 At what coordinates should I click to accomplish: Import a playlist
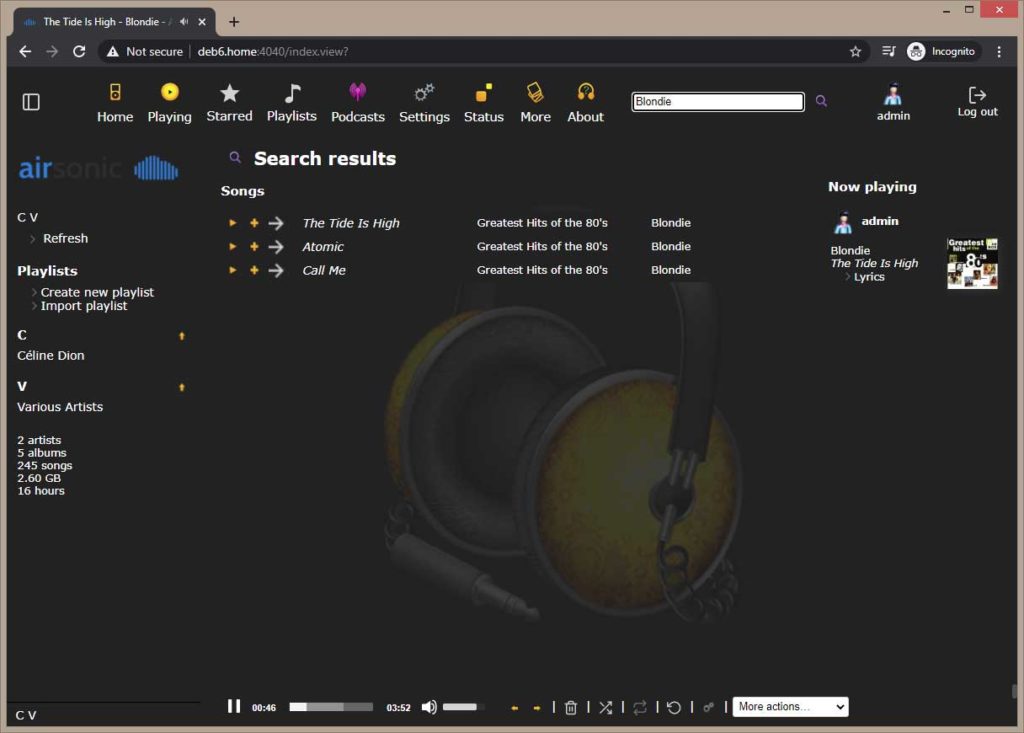84,306
